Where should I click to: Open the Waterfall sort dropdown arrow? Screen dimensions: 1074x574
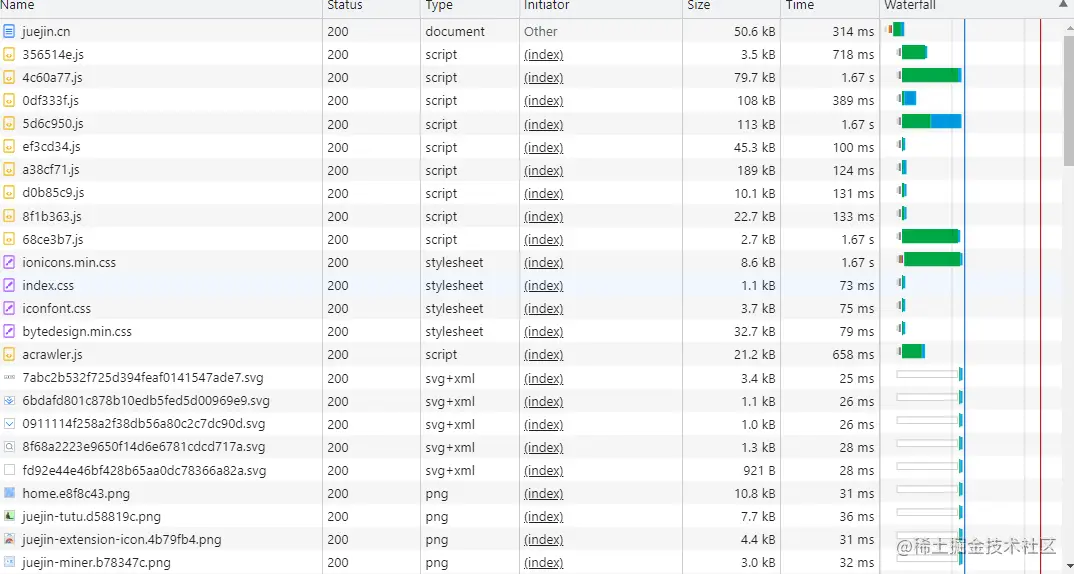1063,5
